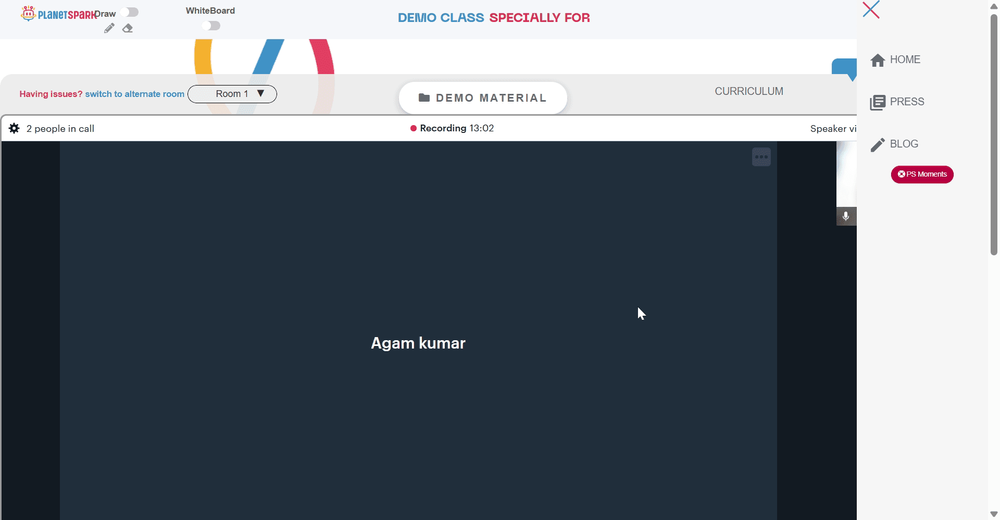Screen dimensions: 1000x520
Task: Click the 2 people in call label
Action: pos(60,128)
